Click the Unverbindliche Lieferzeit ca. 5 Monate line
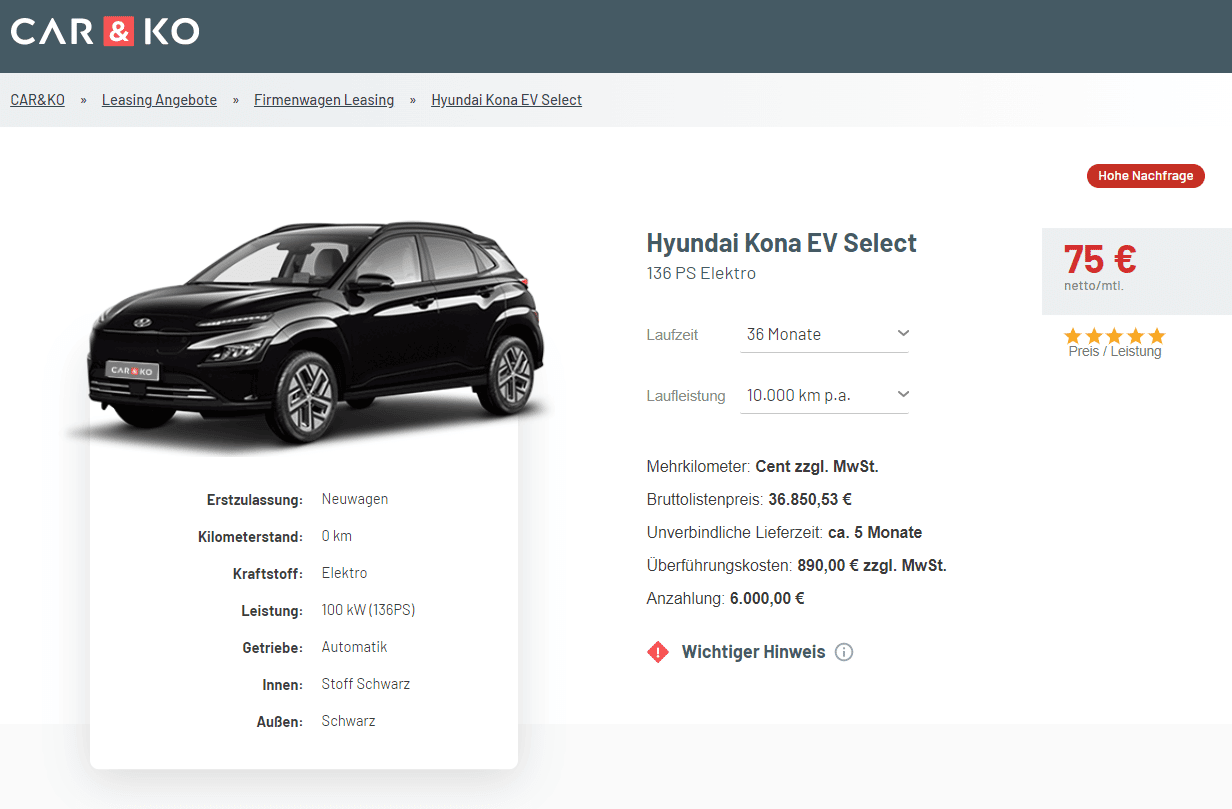This screenshot has height=809, width=1232. point(784,532)
